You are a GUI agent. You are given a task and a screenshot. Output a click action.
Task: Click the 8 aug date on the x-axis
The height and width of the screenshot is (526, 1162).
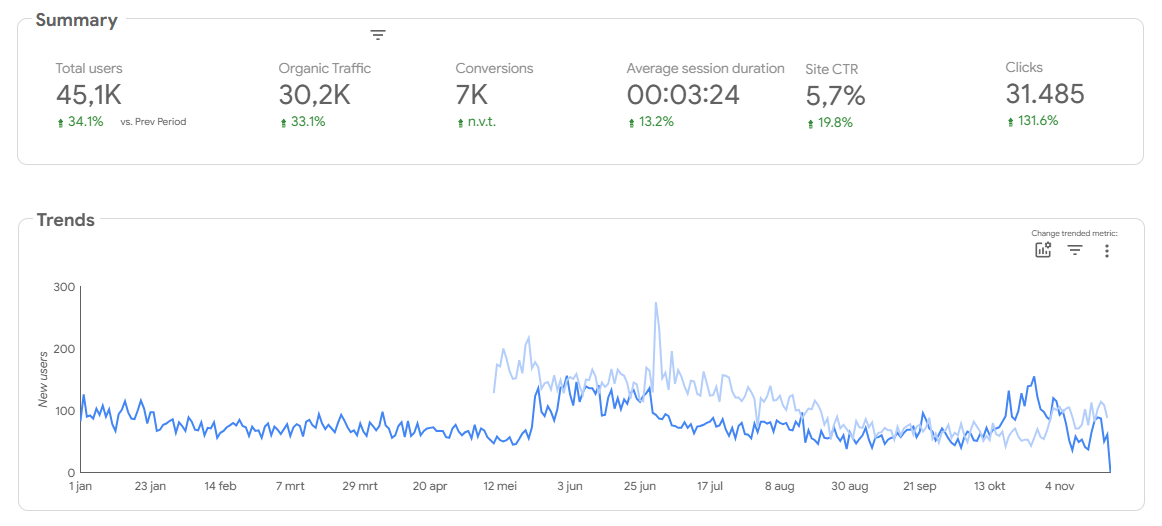(x=779, y=487)
